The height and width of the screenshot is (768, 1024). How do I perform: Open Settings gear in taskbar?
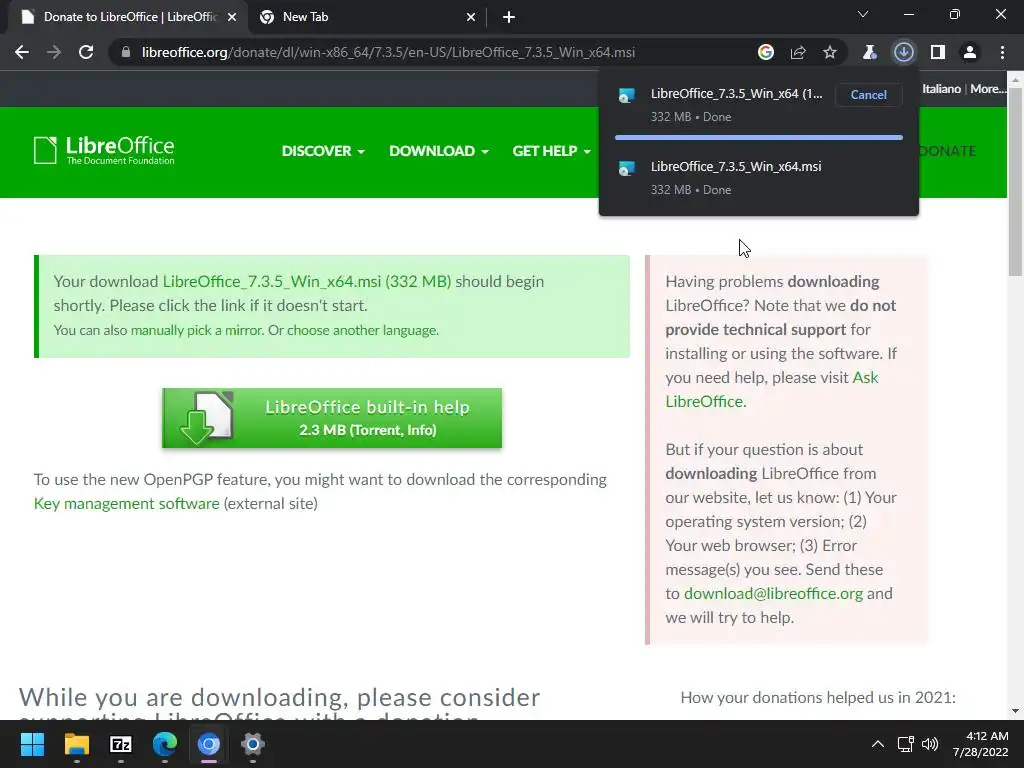coord(253,744)
